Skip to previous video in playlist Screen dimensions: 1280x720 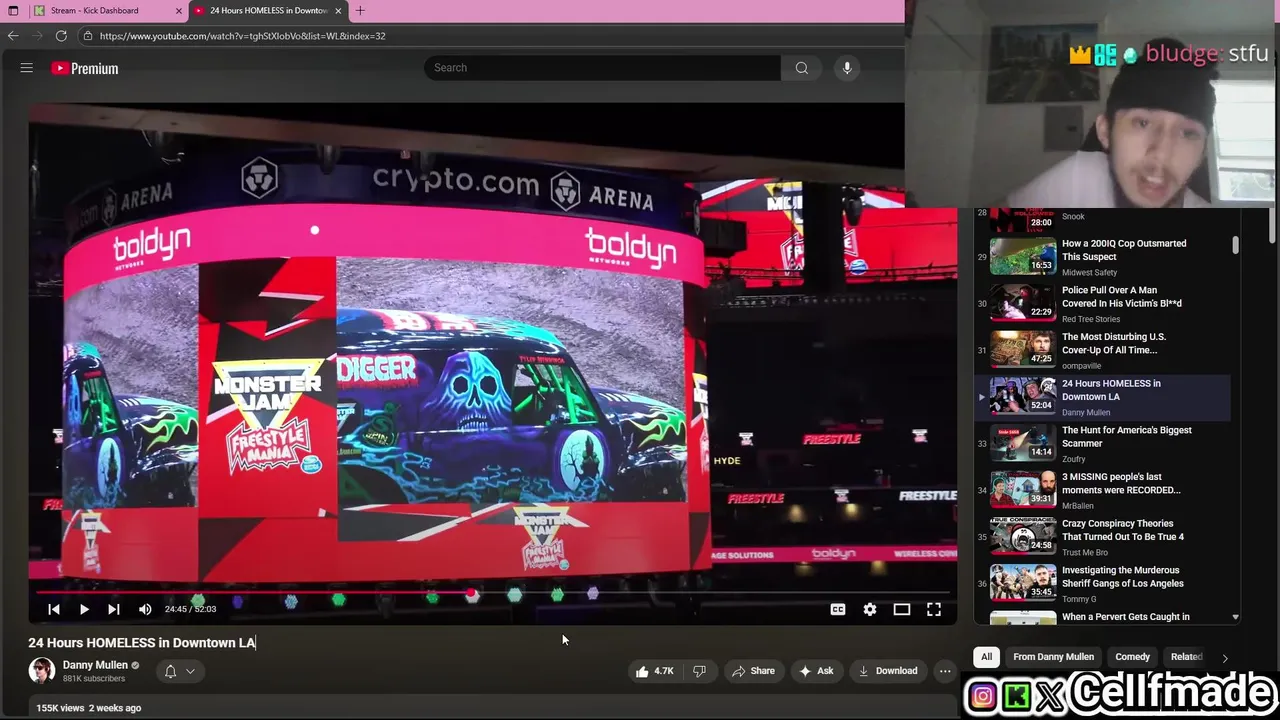point(54,609)
